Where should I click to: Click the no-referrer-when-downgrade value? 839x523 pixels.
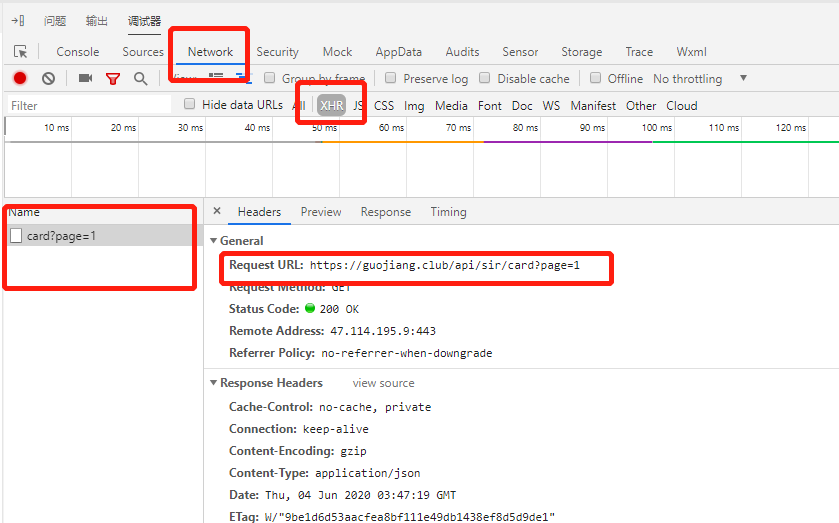(x=407, y=353)
